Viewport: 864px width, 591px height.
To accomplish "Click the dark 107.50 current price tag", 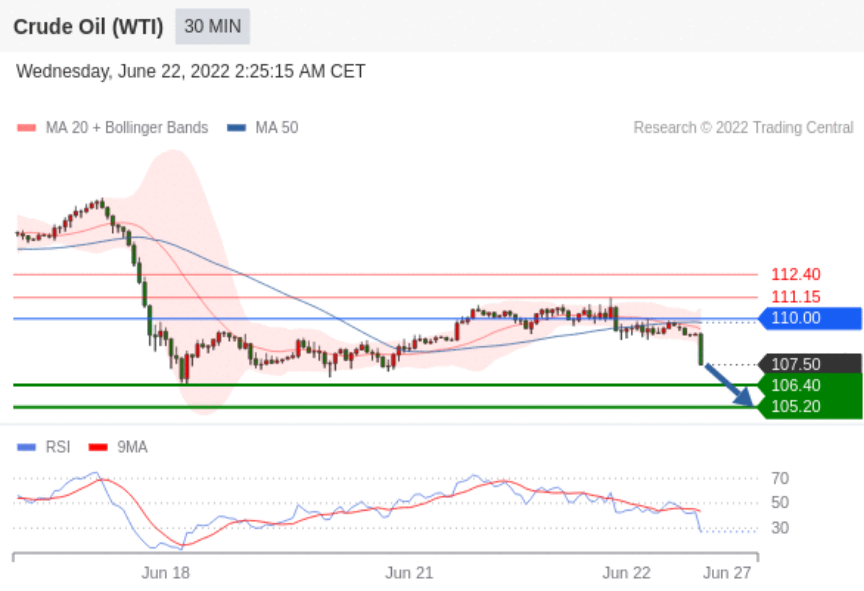I will [810, 364].
